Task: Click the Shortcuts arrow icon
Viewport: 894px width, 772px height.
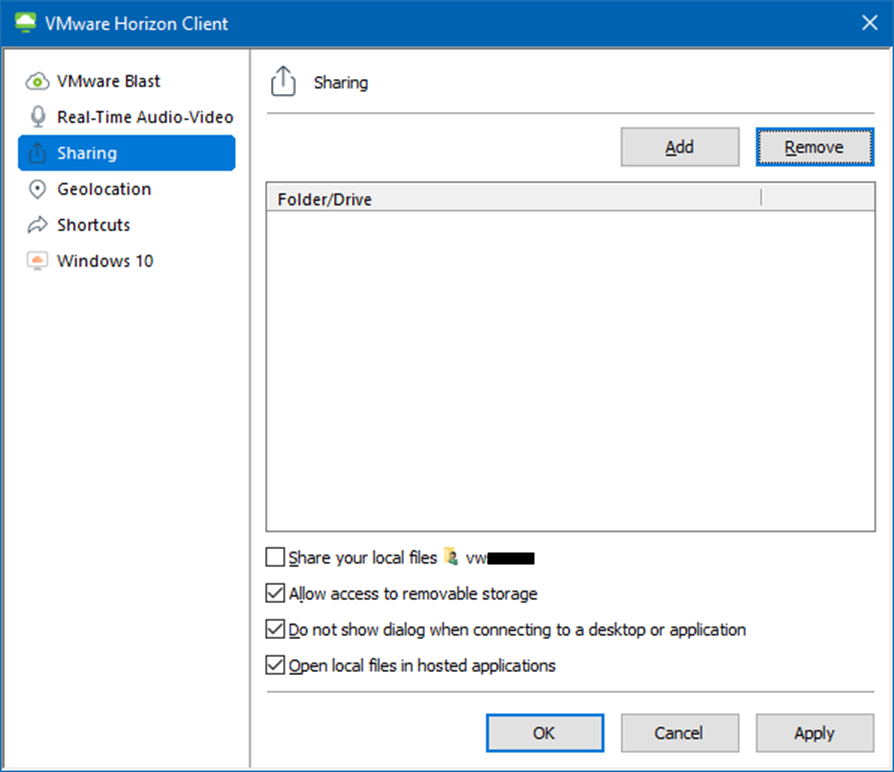Action: (x=37, y=225)
